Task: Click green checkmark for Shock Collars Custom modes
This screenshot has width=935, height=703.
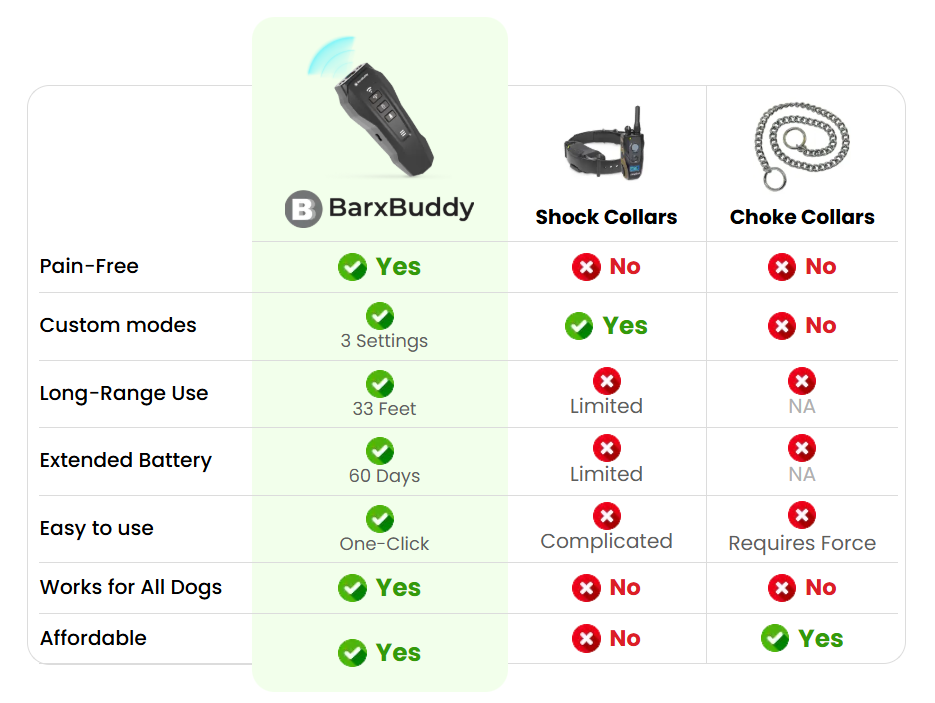Action: [x=579, y=326]
